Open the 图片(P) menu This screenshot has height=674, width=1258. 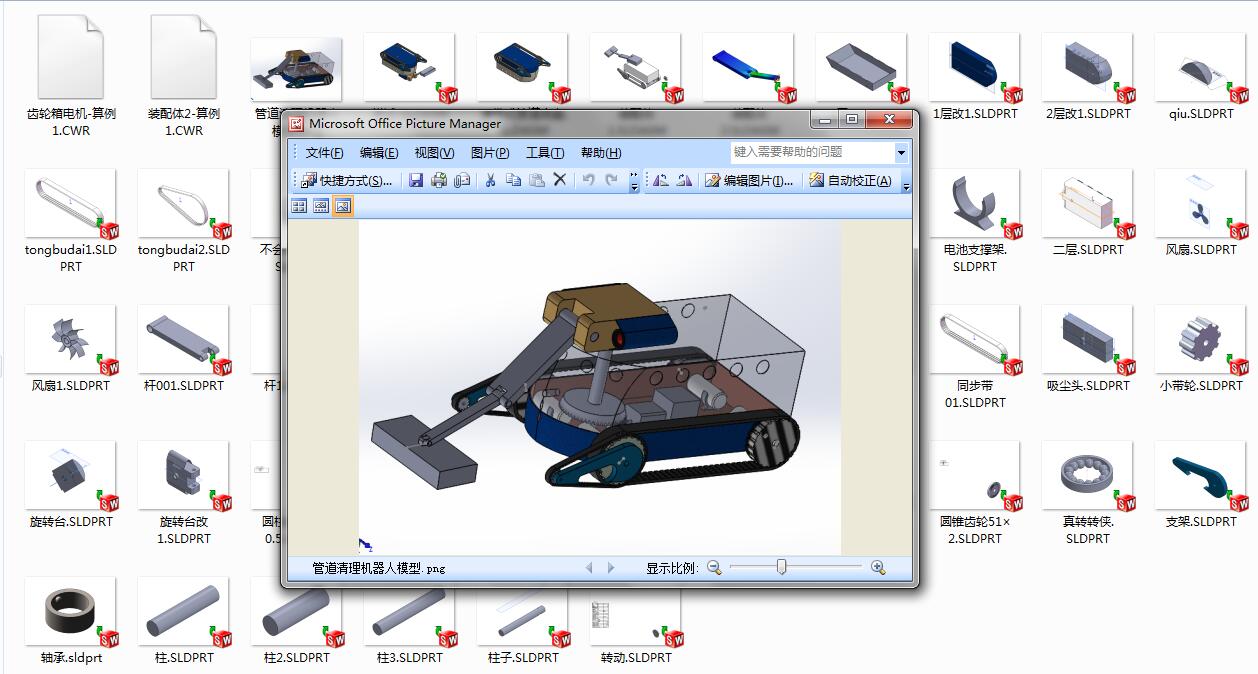click(489, 153)
